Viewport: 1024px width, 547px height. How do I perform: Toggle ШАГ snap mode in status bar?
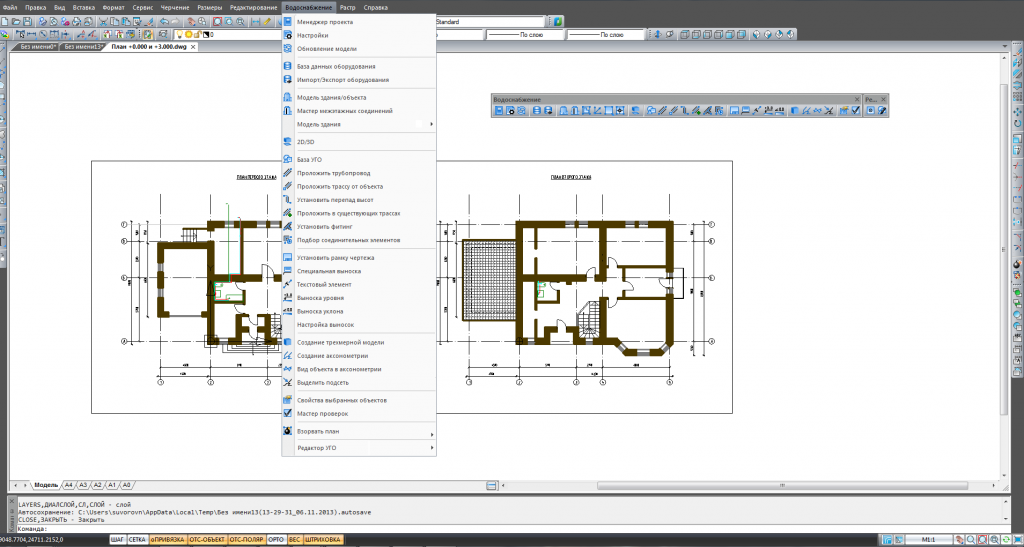coord(118,540)
